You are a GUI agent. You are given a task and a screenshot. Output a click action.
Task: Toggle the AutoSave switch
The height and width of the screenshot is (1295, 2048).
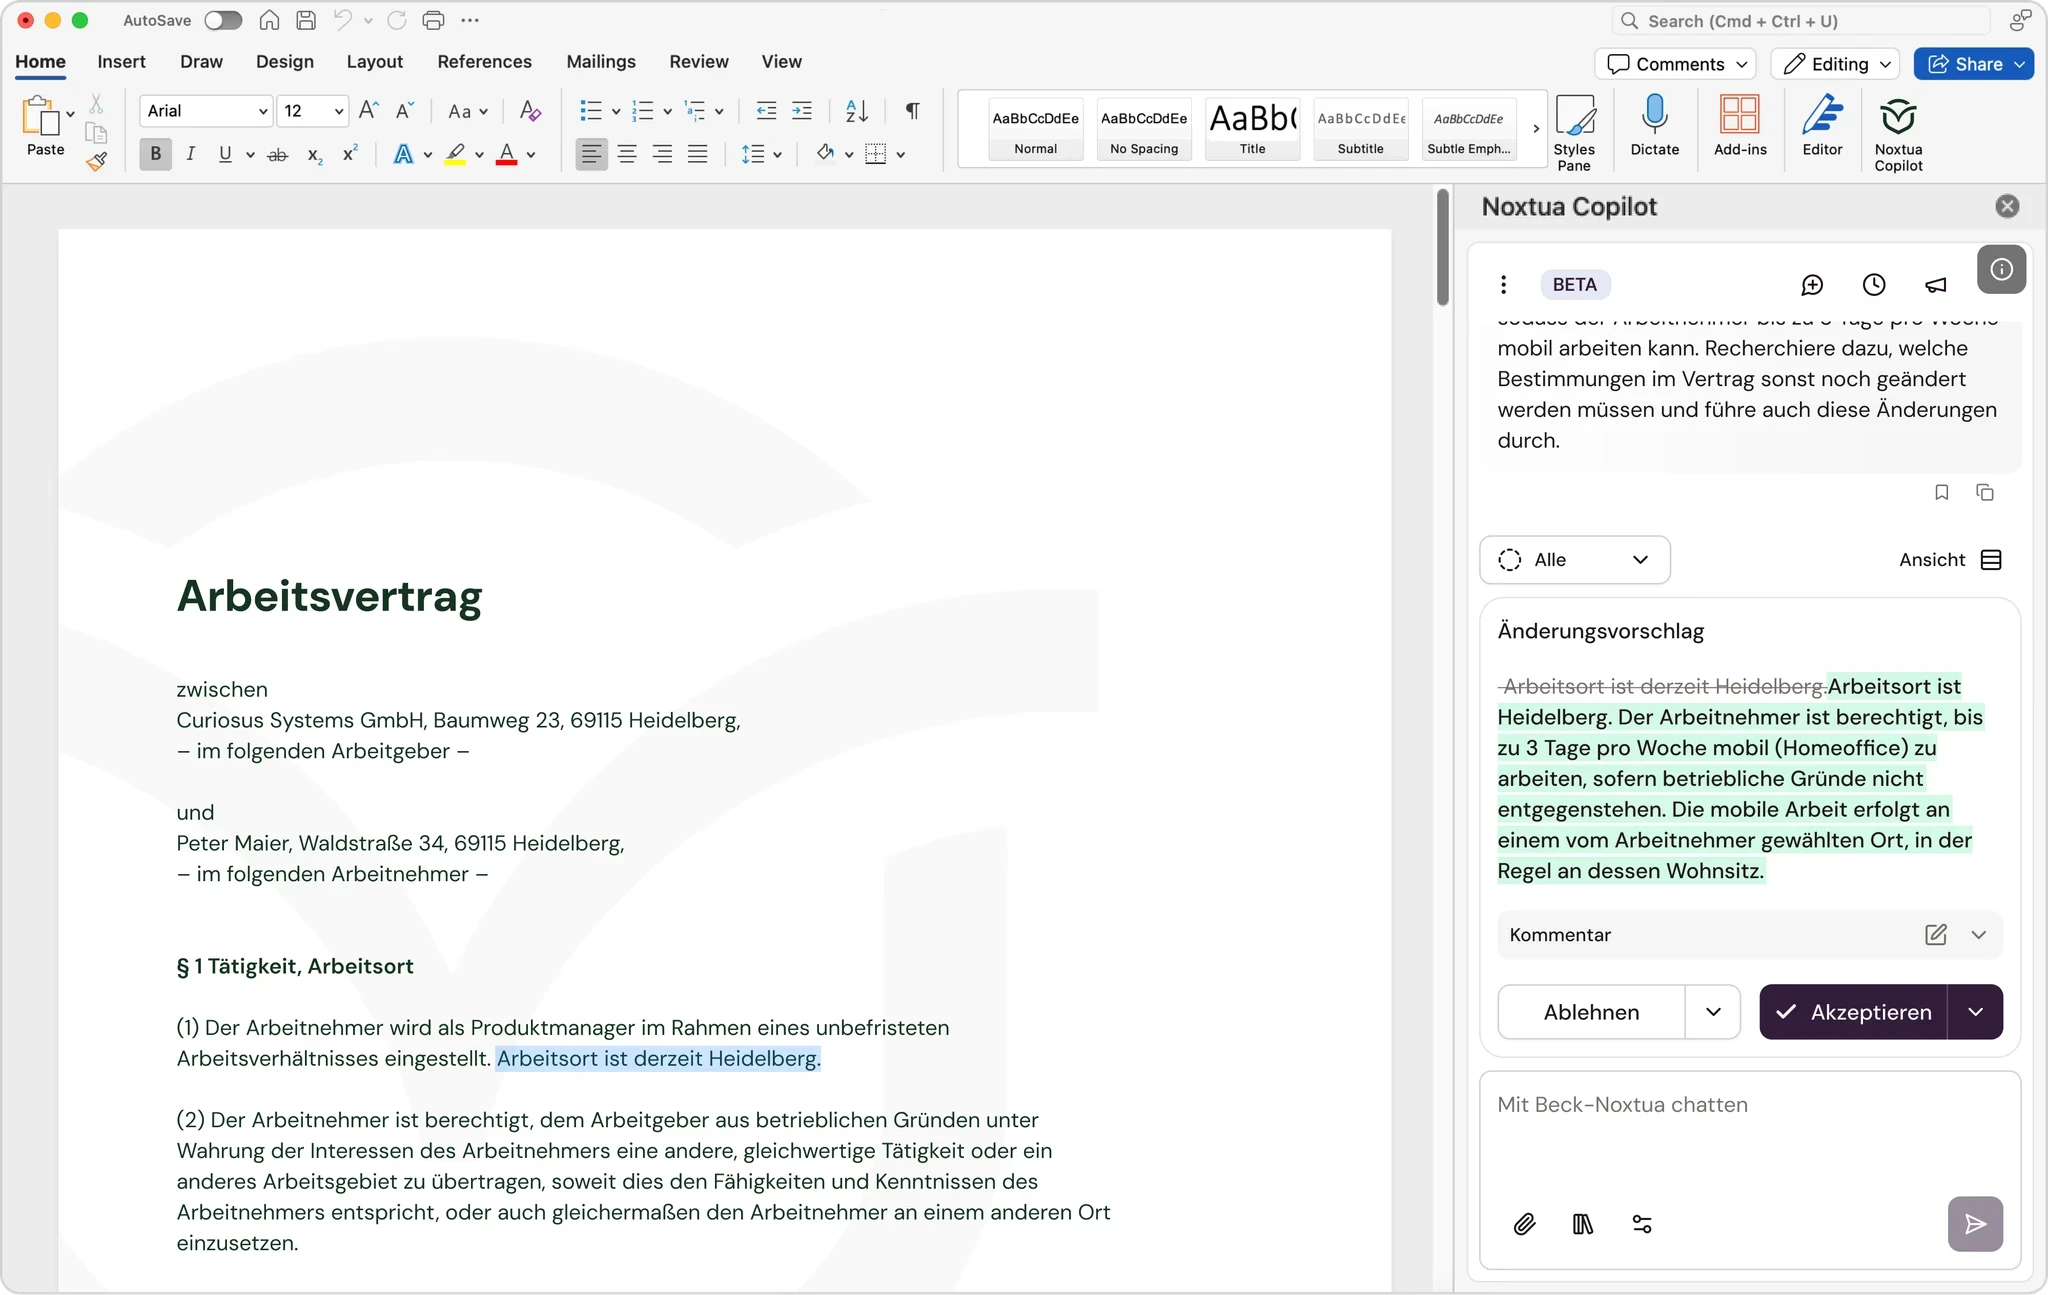coord(223,20)
